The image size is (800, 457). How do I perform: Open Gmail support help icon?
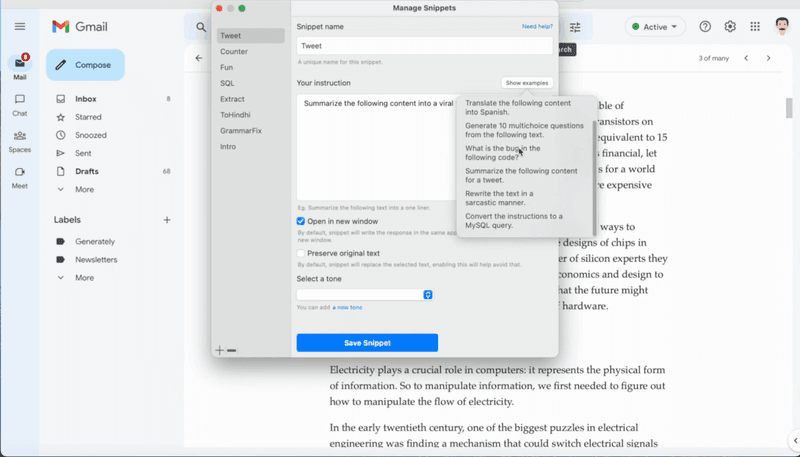(x=705, y=27)
